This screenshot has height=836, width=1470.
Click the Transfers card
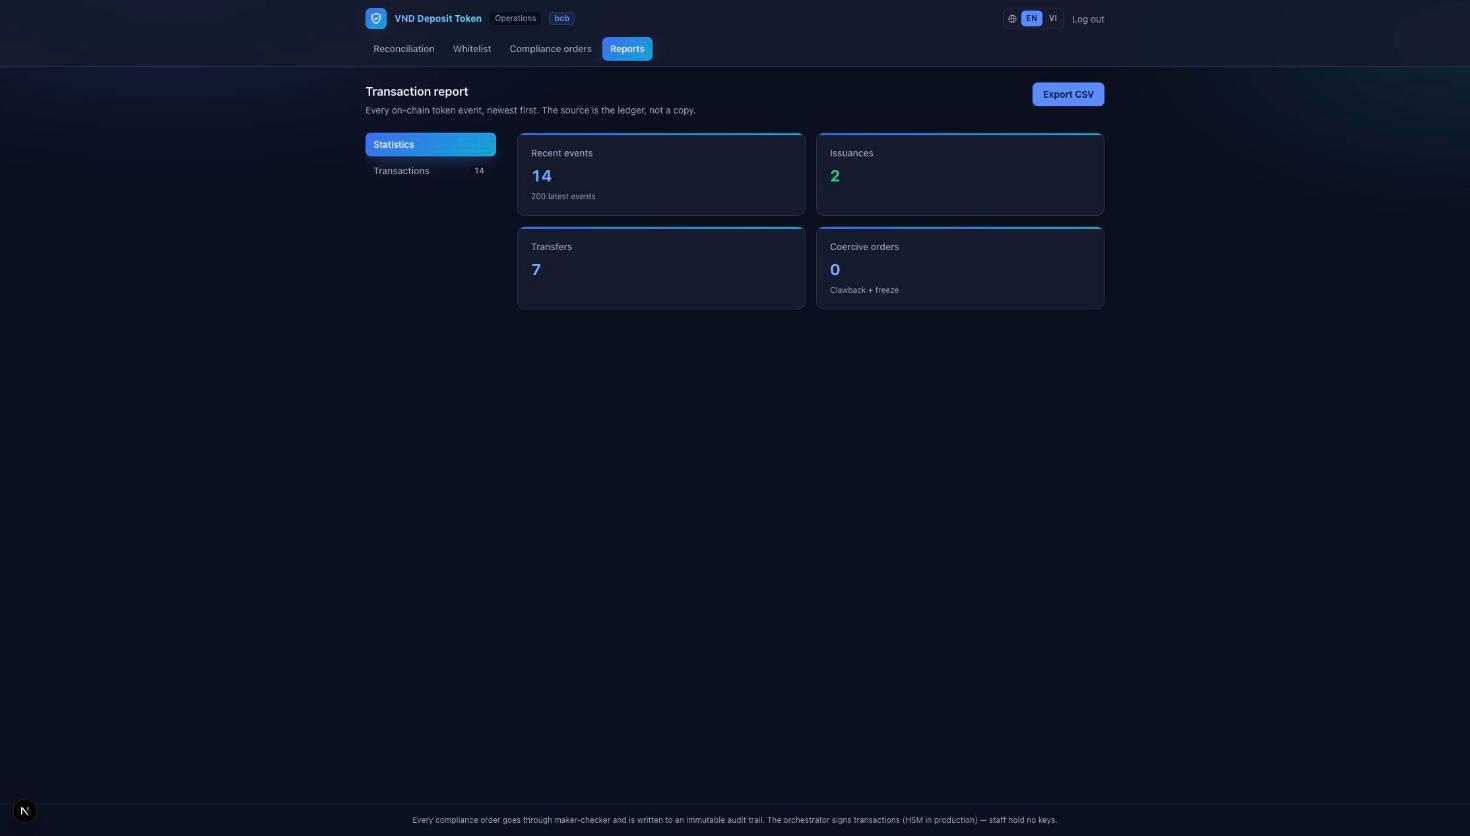[x=661, y=268]
